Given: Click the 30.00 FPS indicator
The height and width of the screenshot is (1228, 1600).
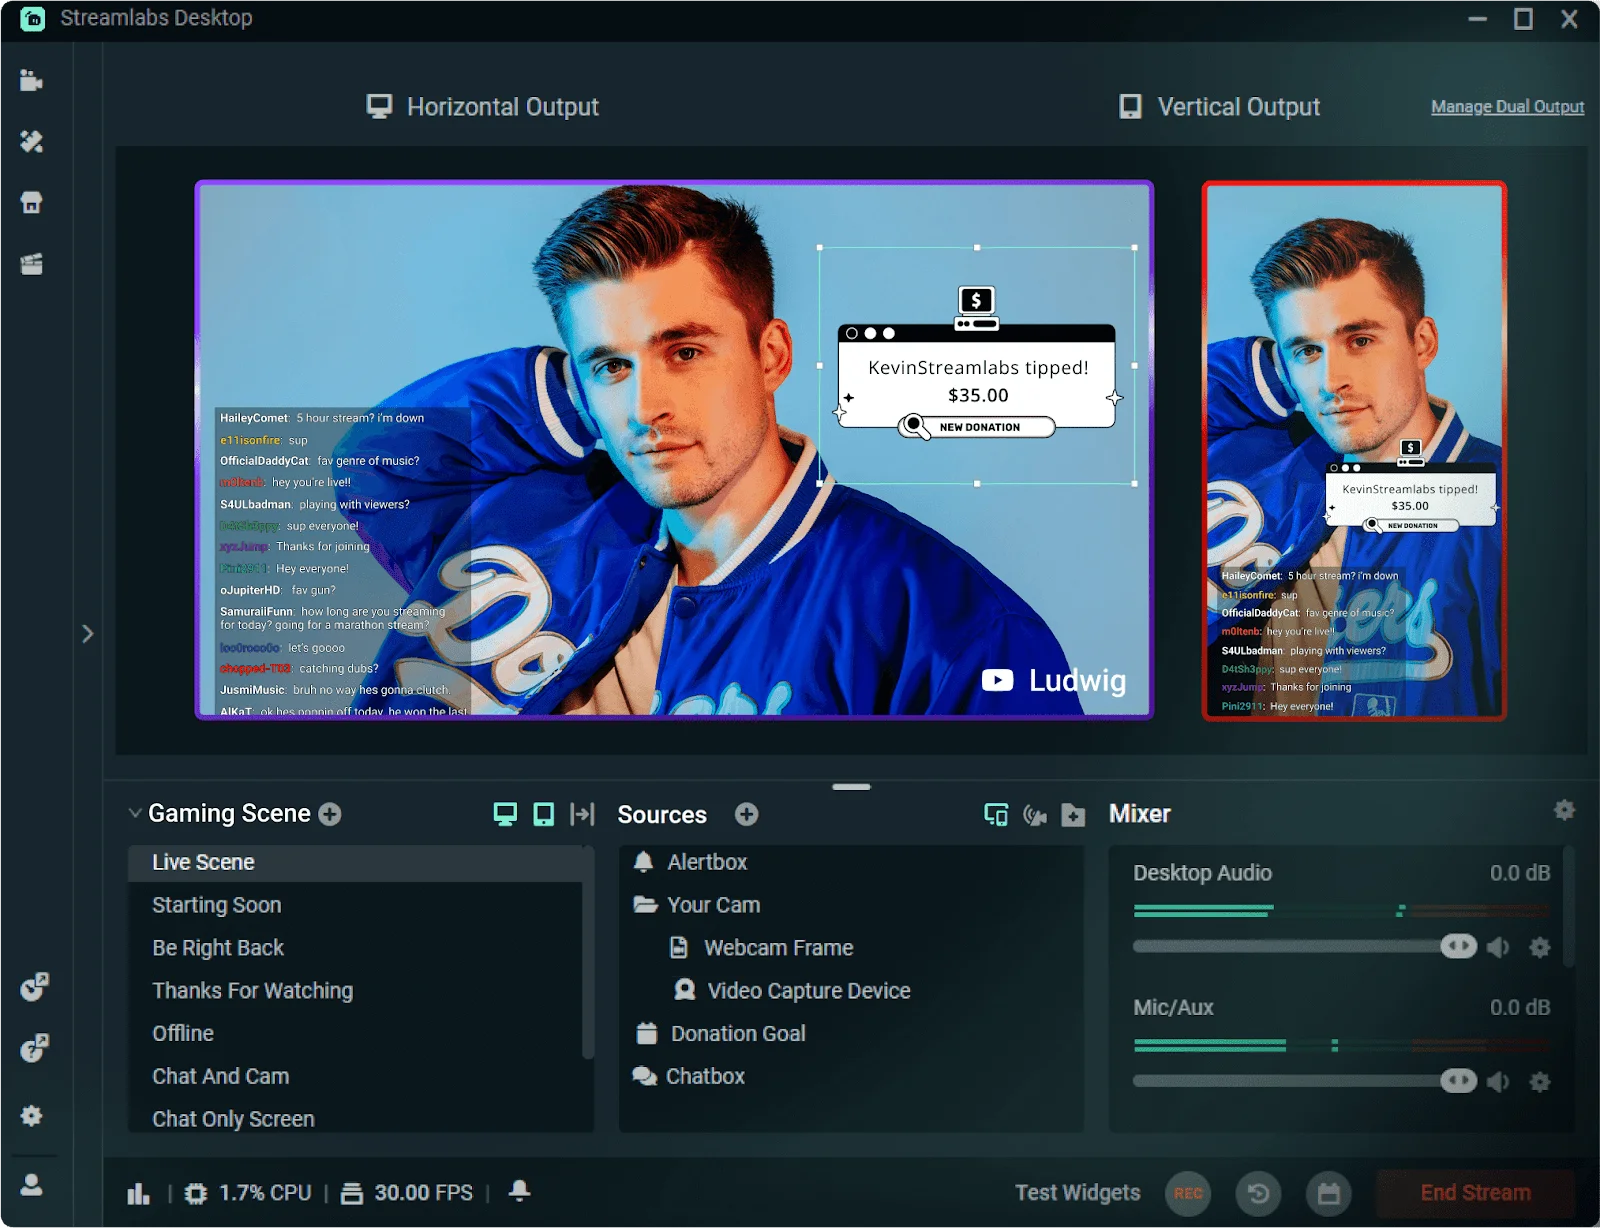Looking at the screenshot, I should pos(407,1193).
